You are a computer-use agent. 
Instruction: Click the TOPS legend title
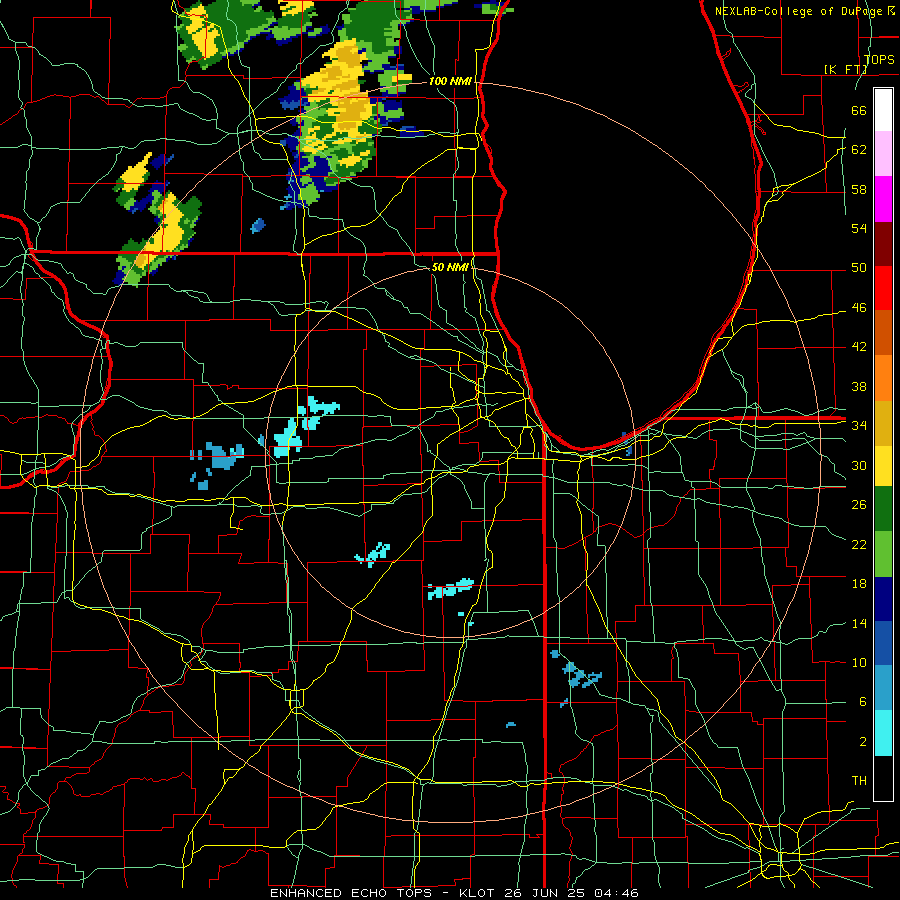[x=879, y=59]
